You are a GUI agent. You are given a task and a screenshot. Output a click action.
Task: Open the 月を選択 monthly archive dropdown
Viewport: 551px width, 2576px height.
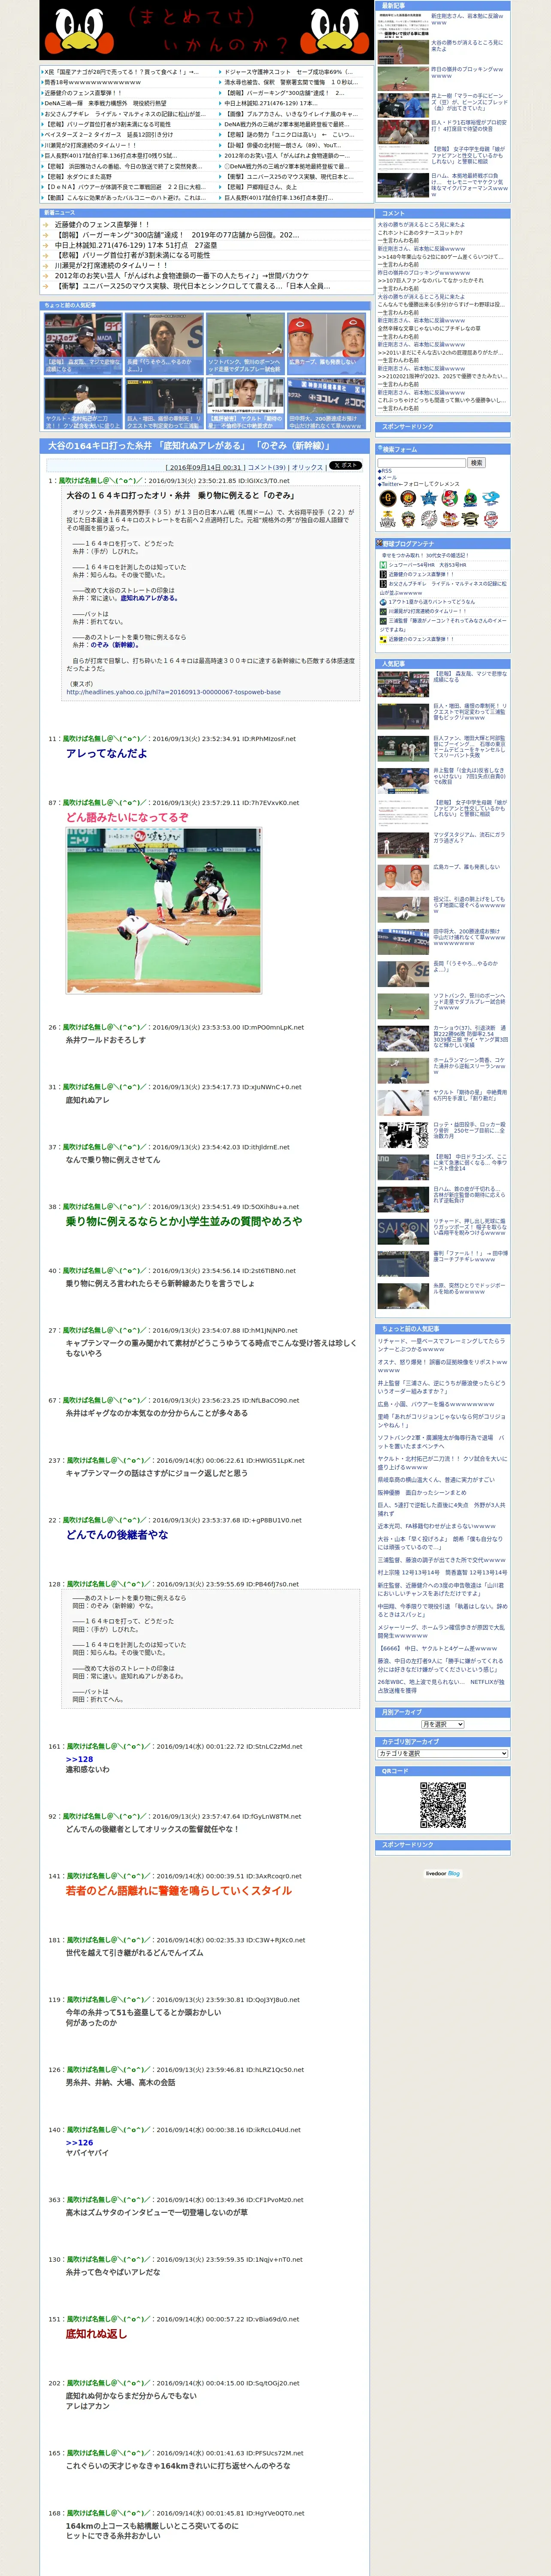(443, 1725)
